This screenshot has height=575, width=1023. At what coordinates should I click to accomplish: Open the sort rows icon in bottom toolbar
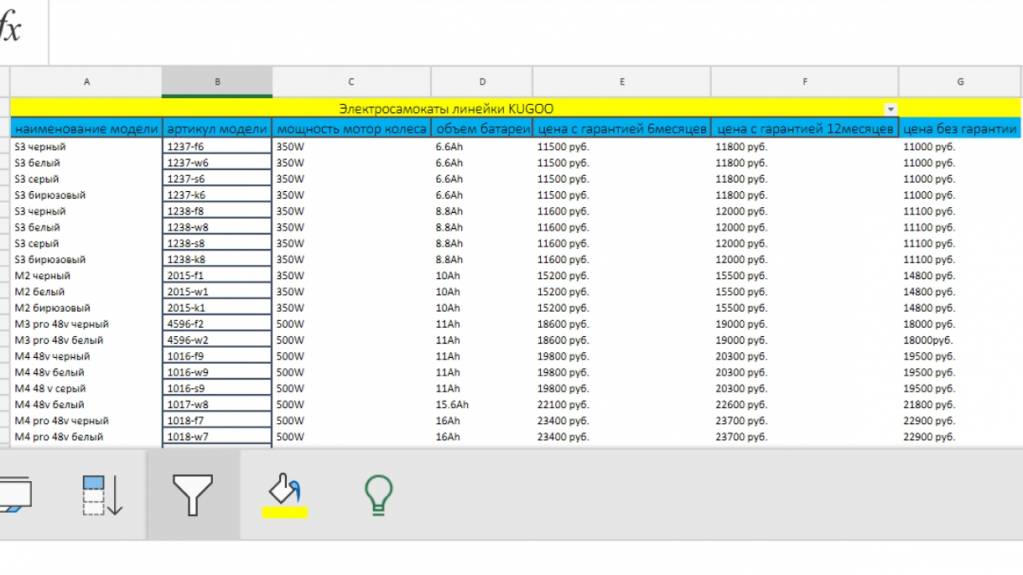point(103,495)
